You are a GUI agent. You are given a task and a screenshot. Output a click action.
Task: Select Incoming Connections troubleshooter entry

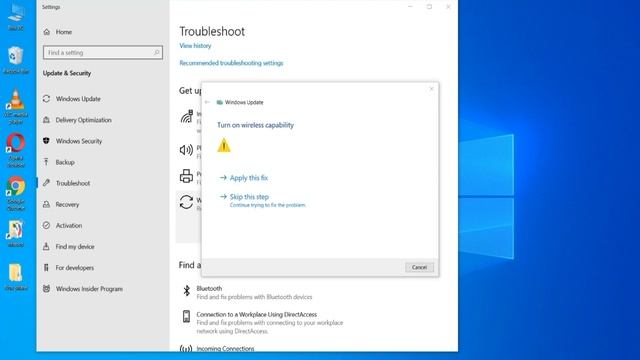pyautogui.click(x=225, y=349)
